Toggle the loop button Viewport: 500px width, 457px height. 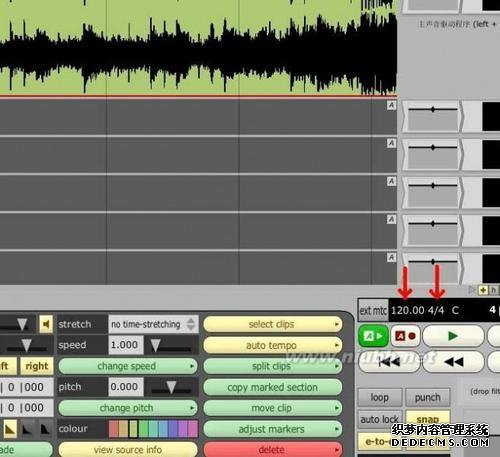click(x=380, y=397)
